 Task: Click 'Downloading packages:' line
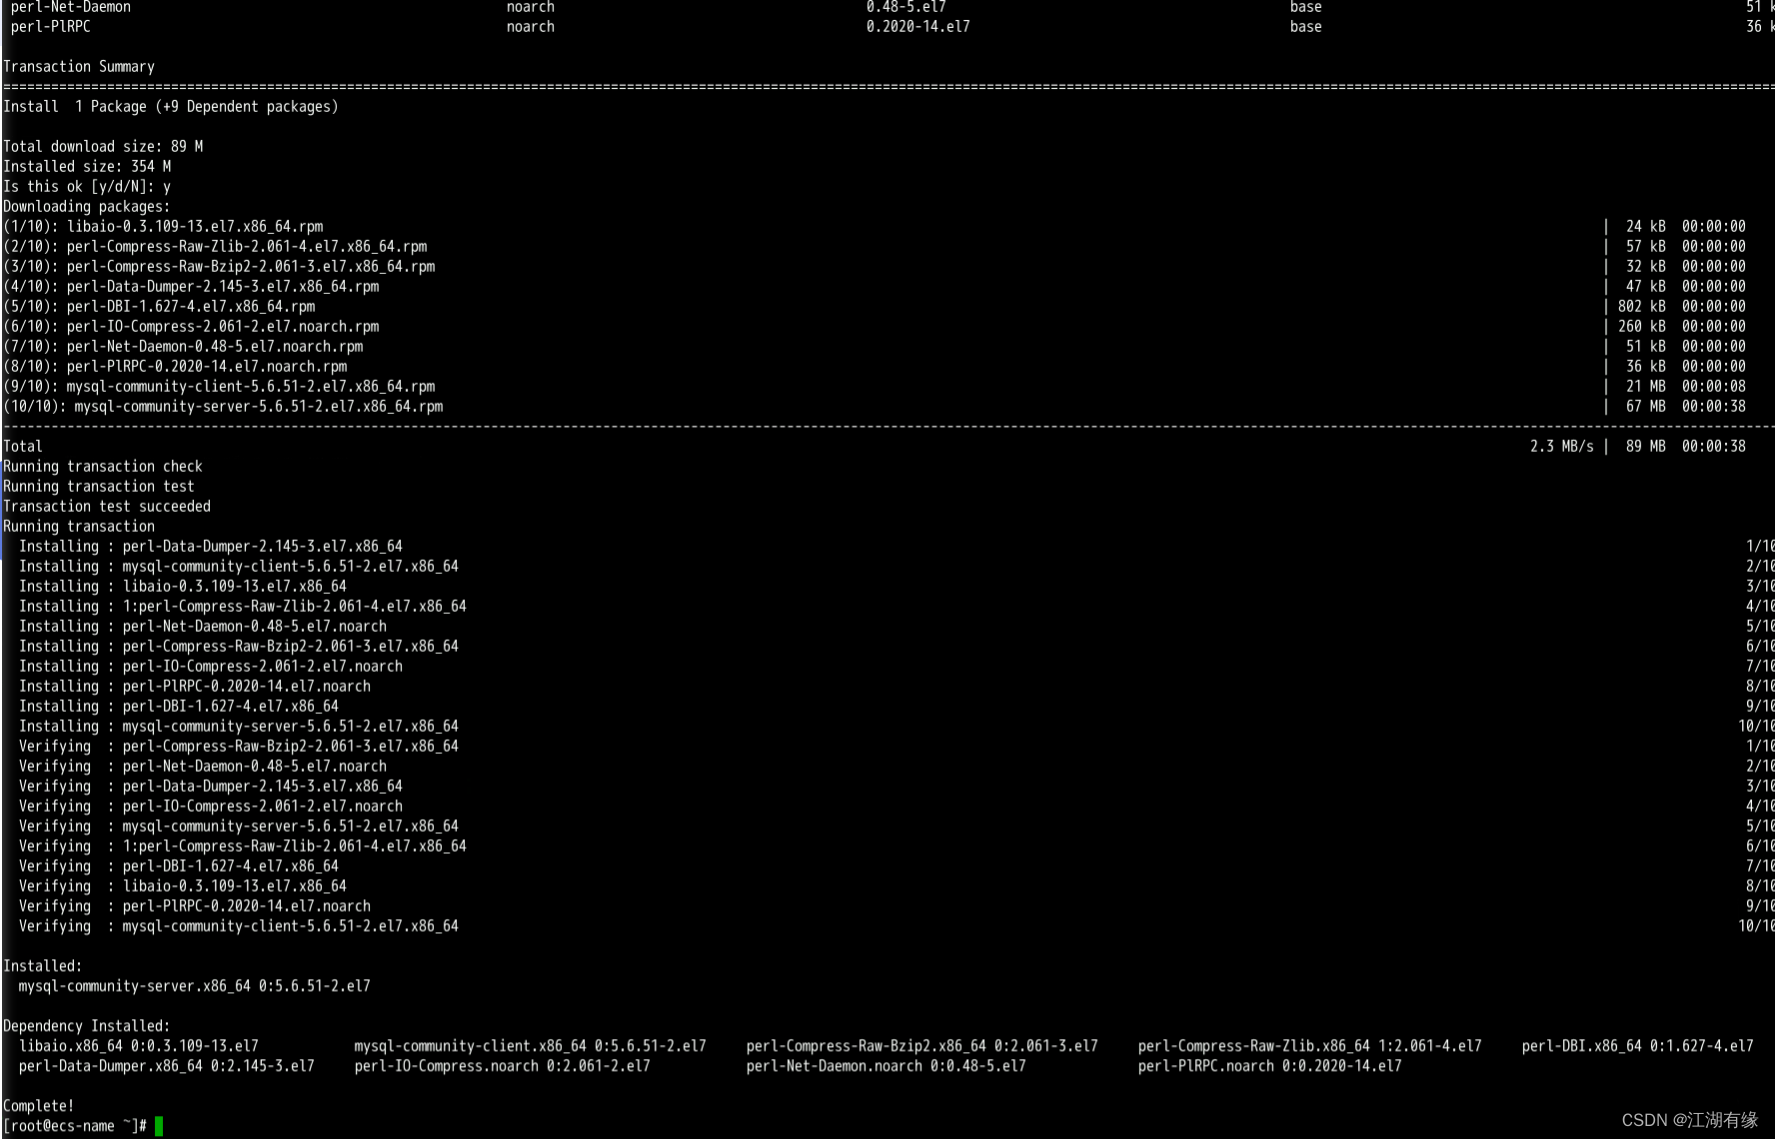click(x=87, y=207)
